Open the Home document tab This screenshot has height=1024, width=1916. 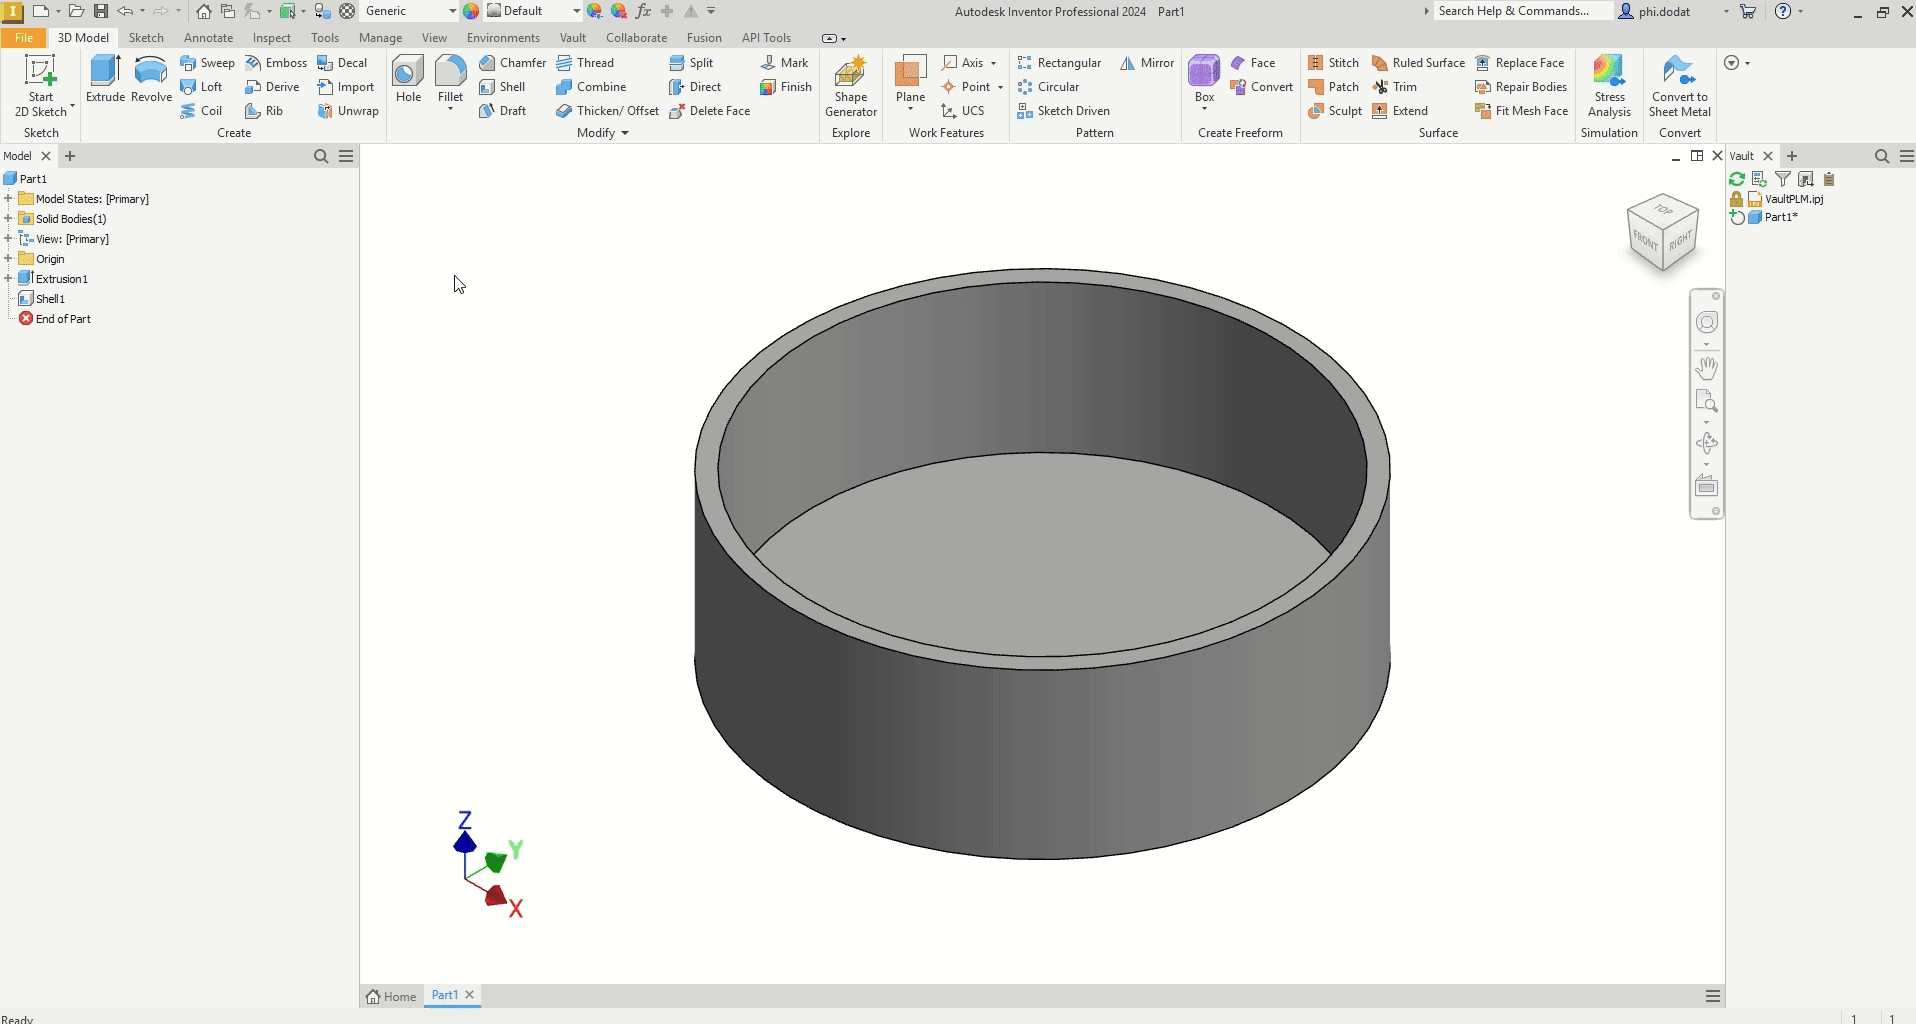tap(391, 996)
